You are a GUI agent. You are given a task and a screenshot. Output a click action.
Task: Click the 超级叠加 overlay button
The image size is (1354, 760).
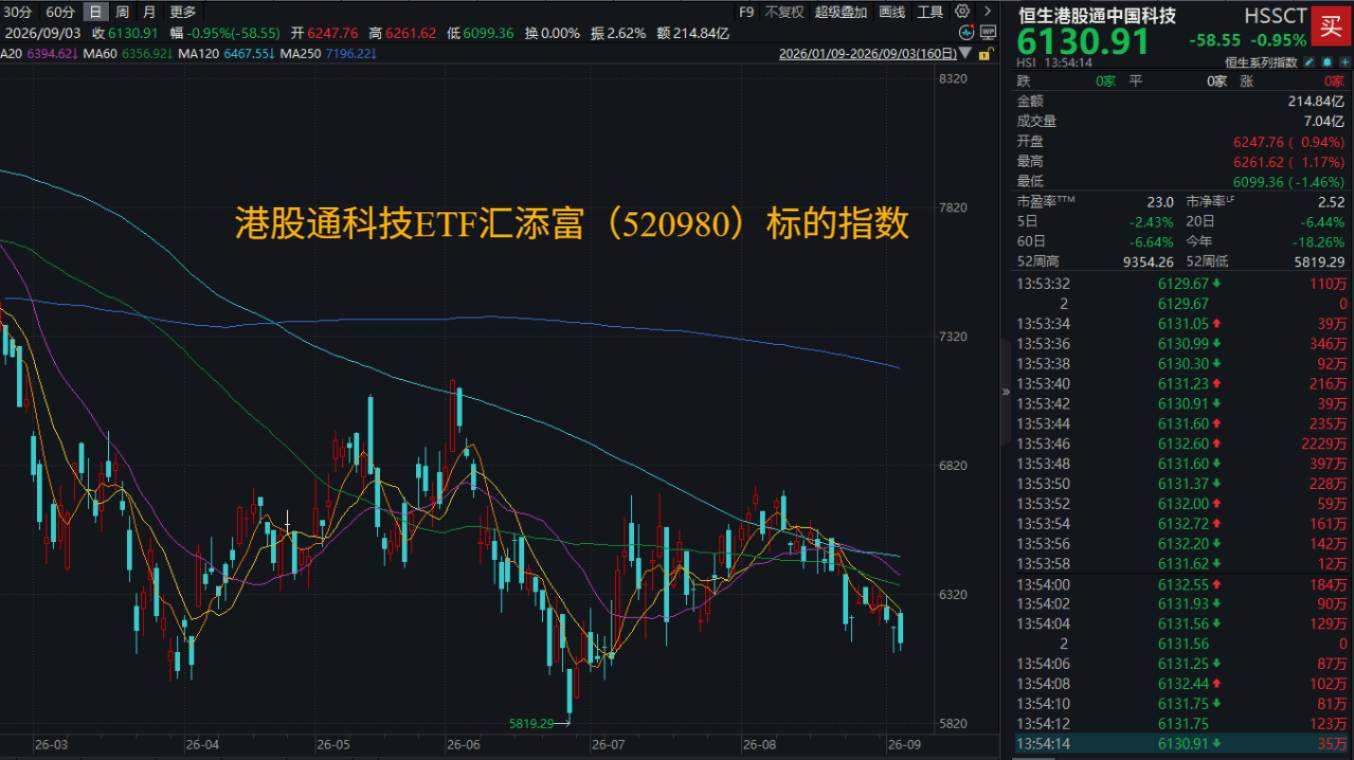840,12
